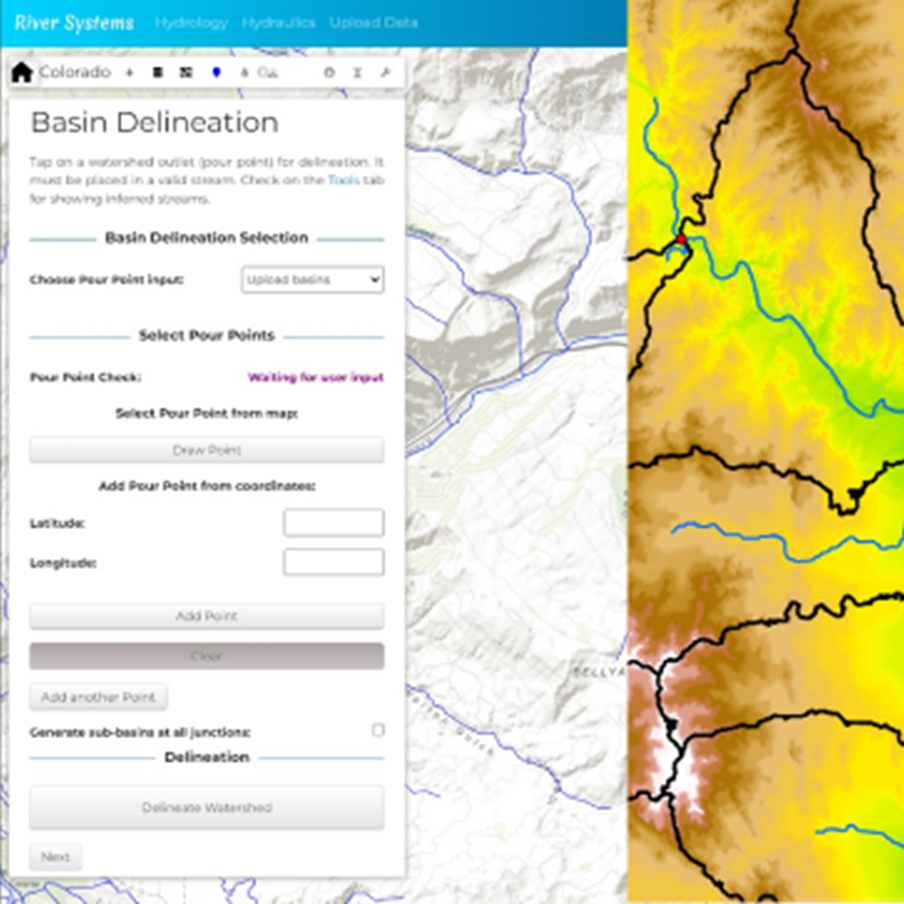Click the plus icon beside Colorado
This screenshot has width=904, height=904.
(x=129, y=73)
